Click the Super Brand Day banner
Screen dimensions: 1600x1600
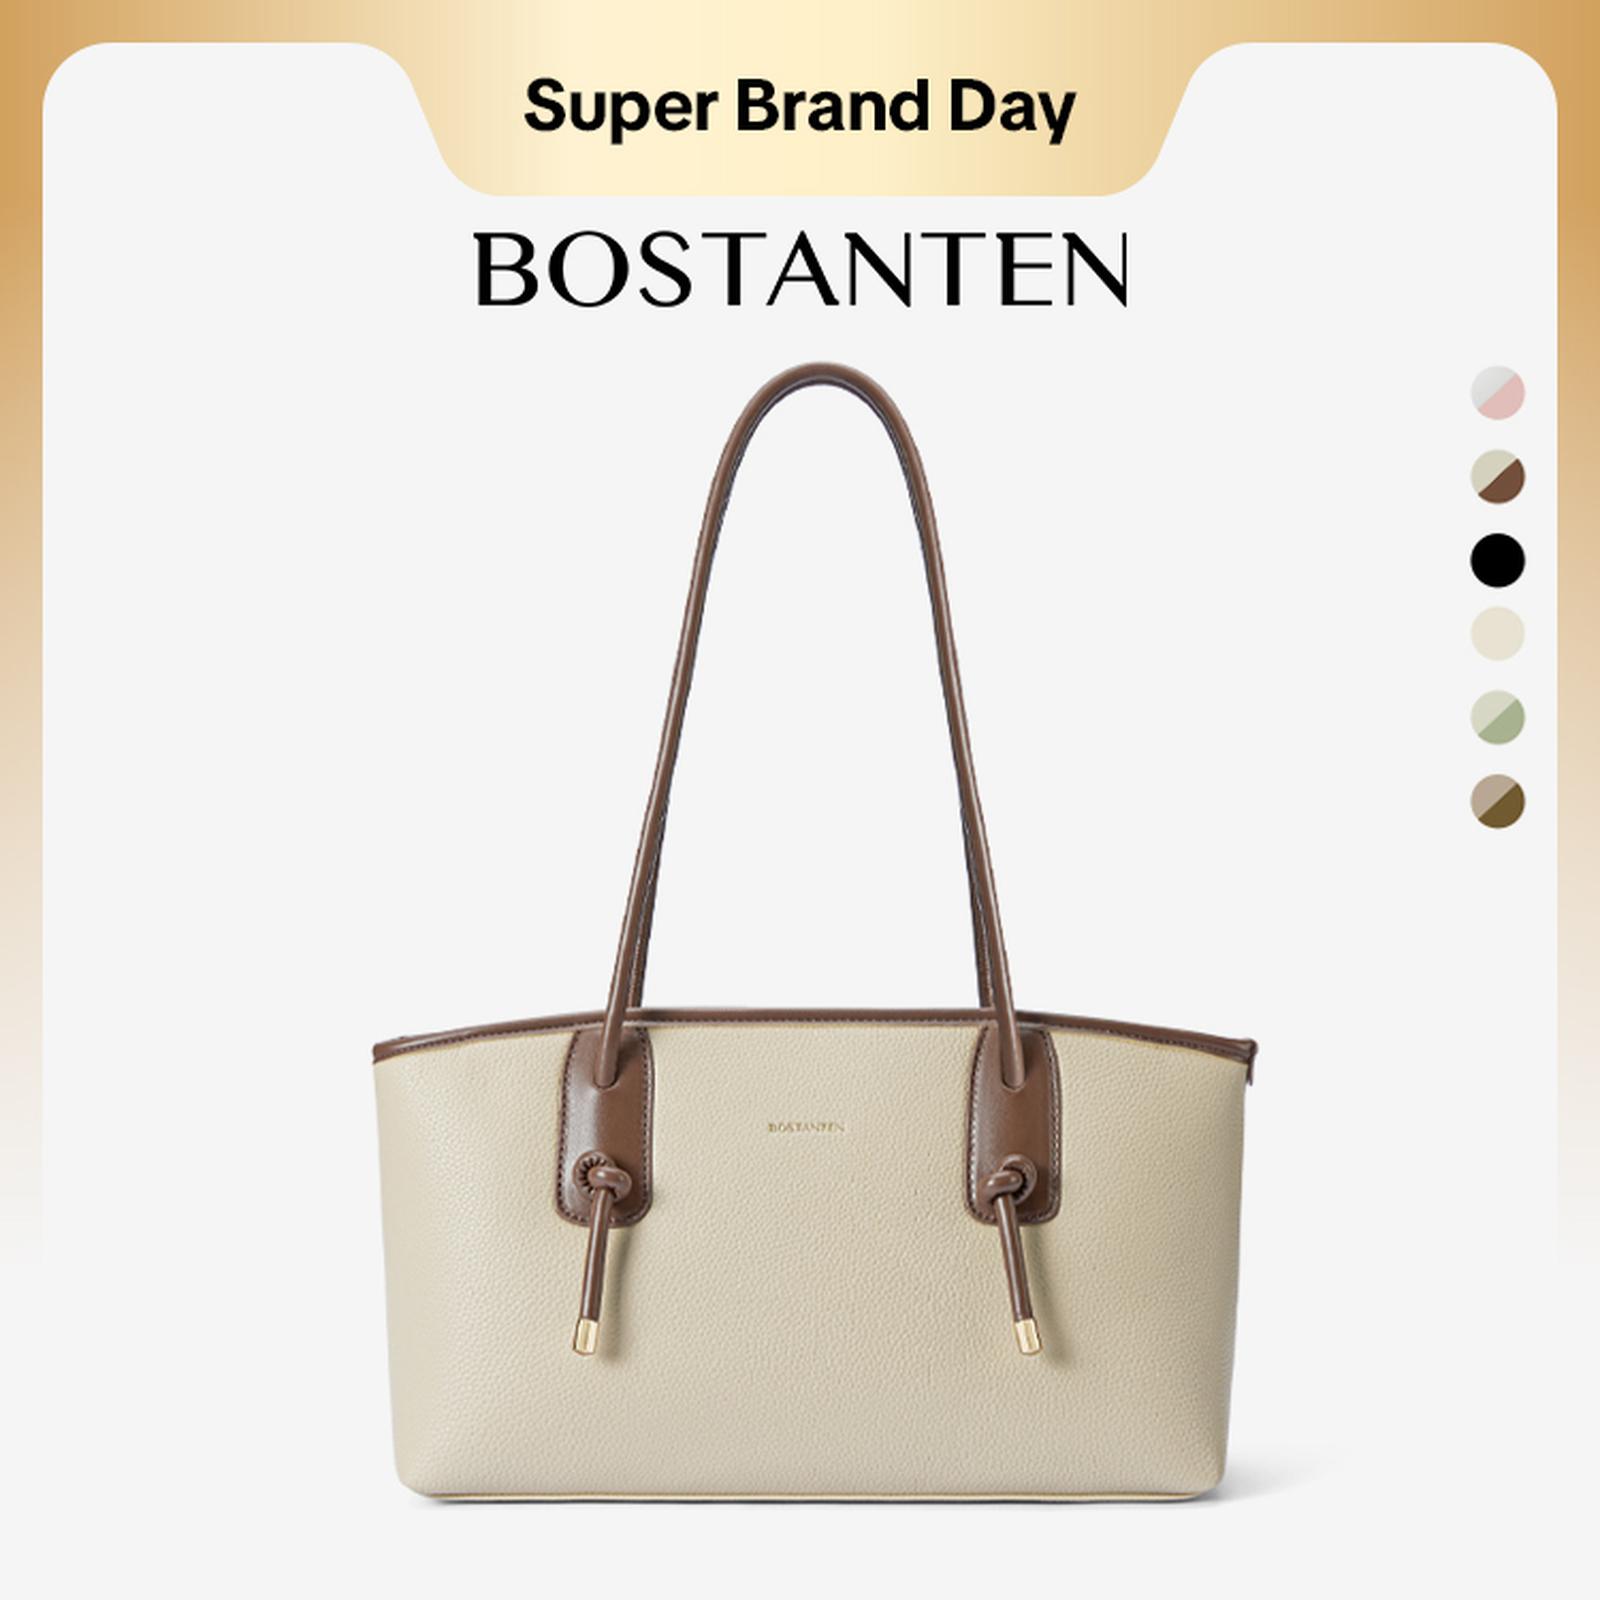(799, 108)
